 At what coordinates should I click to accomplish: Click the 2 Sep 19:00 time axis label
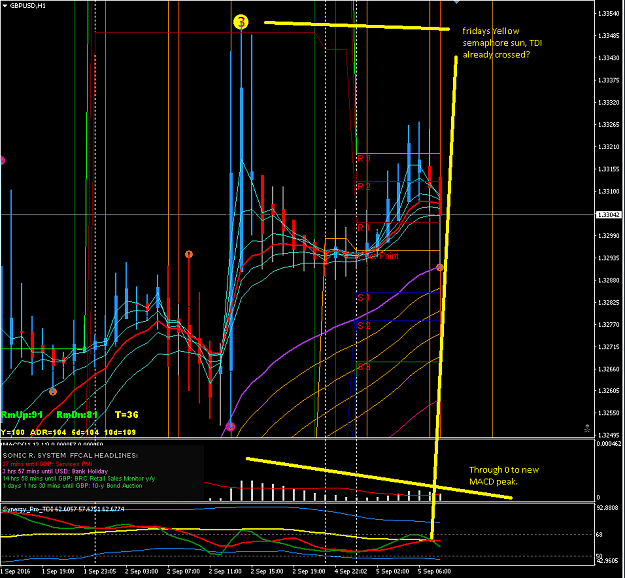point(309,572)
